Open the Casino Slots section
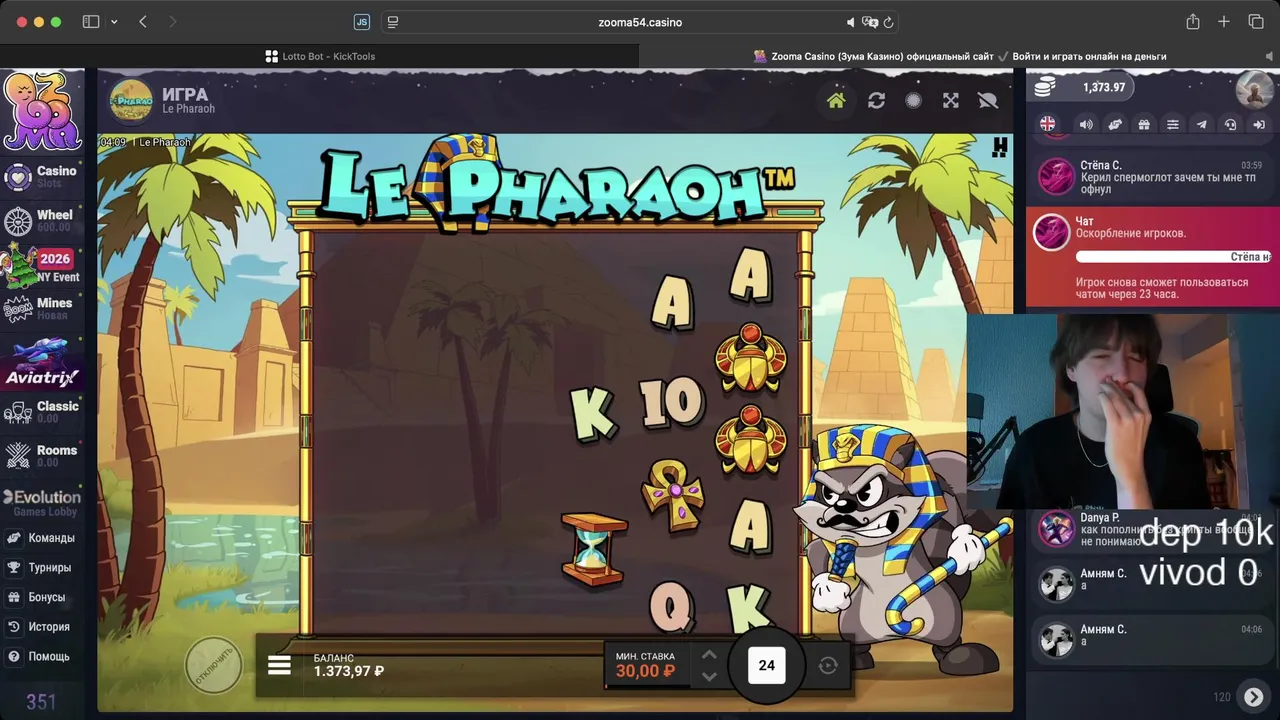The image size is (1280, 720). tap(40, 177)
